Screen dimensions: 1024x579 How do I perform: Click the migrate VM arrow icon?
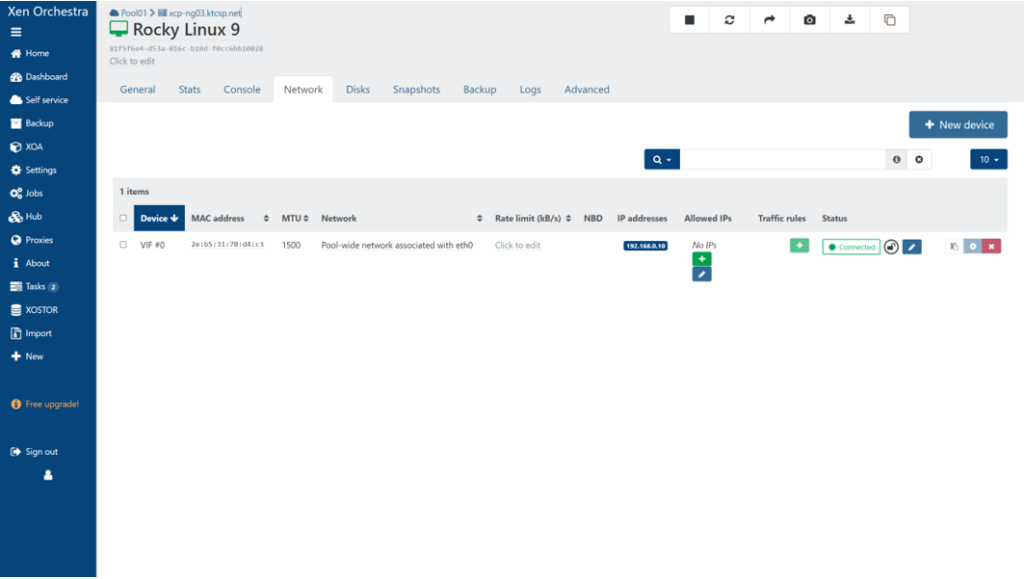[769, 20]
